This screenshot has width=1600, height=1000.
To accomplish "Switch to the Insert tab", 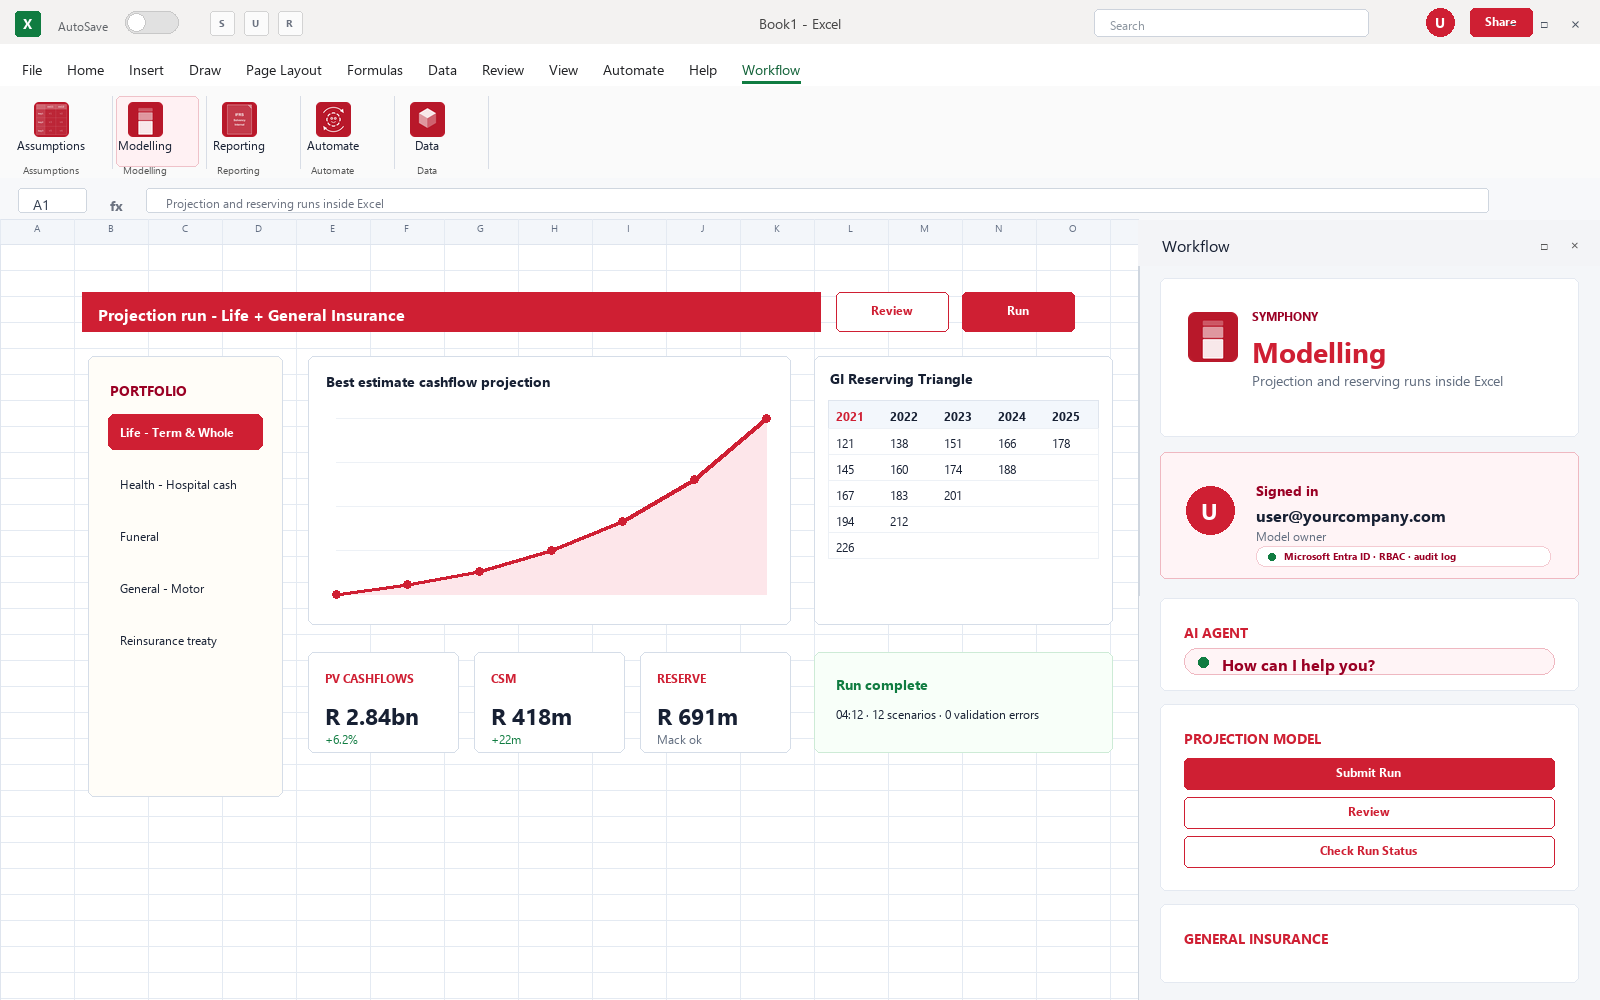I will click(146, 70).
